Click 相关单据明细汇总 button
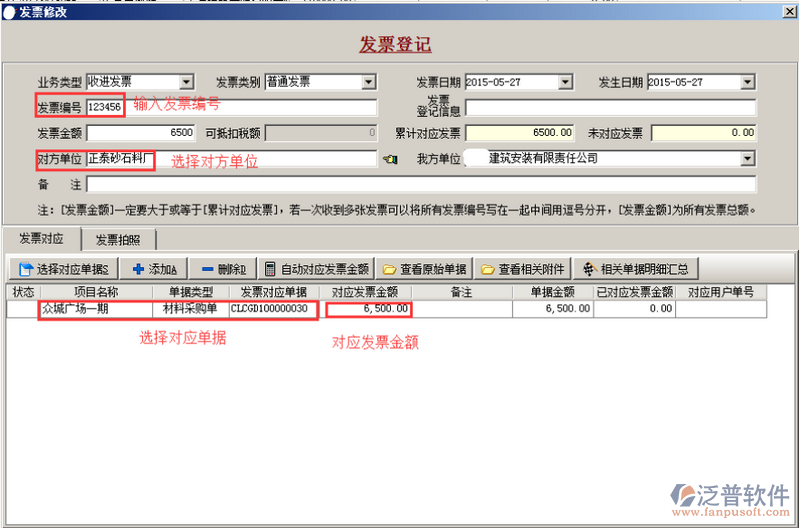The image size is (800, 528). pyautogui.click(x=636, y=269)
